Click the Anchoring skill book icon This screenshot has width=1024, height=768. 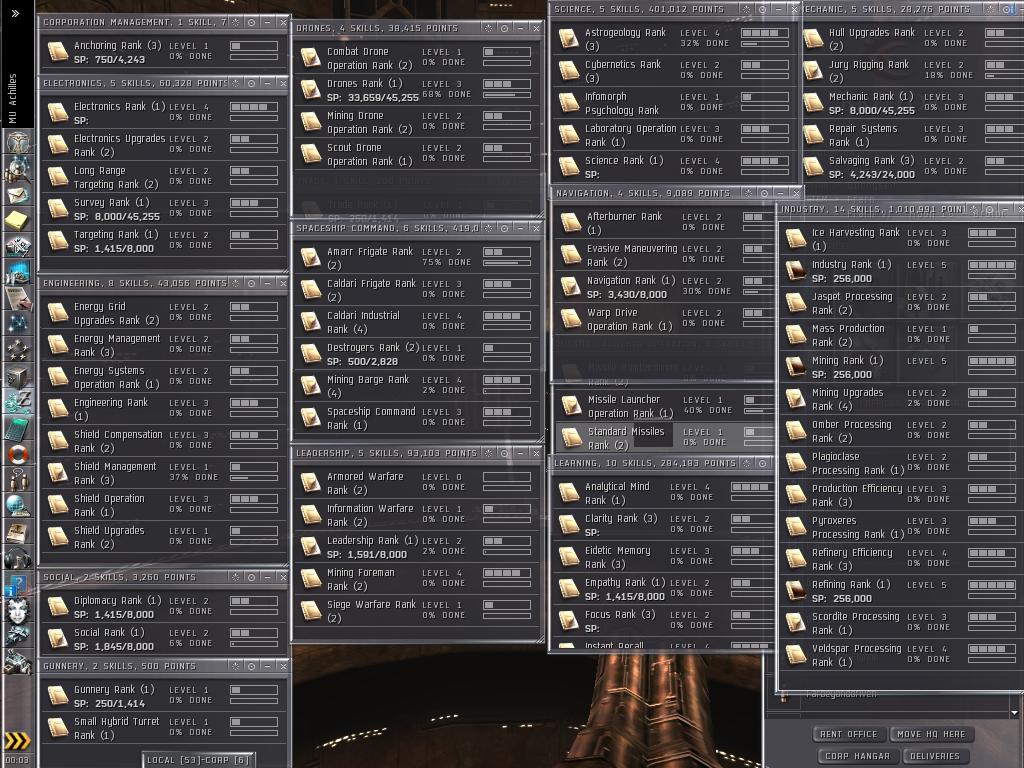pyautogui.click(x=57, y=52)
